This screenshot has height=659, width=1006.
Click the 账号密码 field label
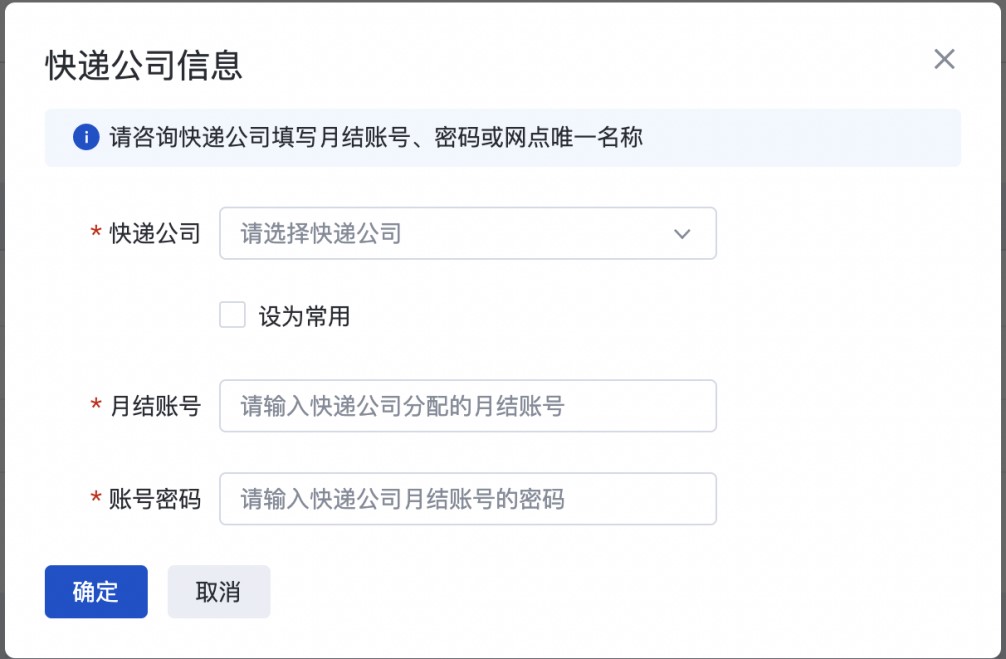(x=155, y=499)
